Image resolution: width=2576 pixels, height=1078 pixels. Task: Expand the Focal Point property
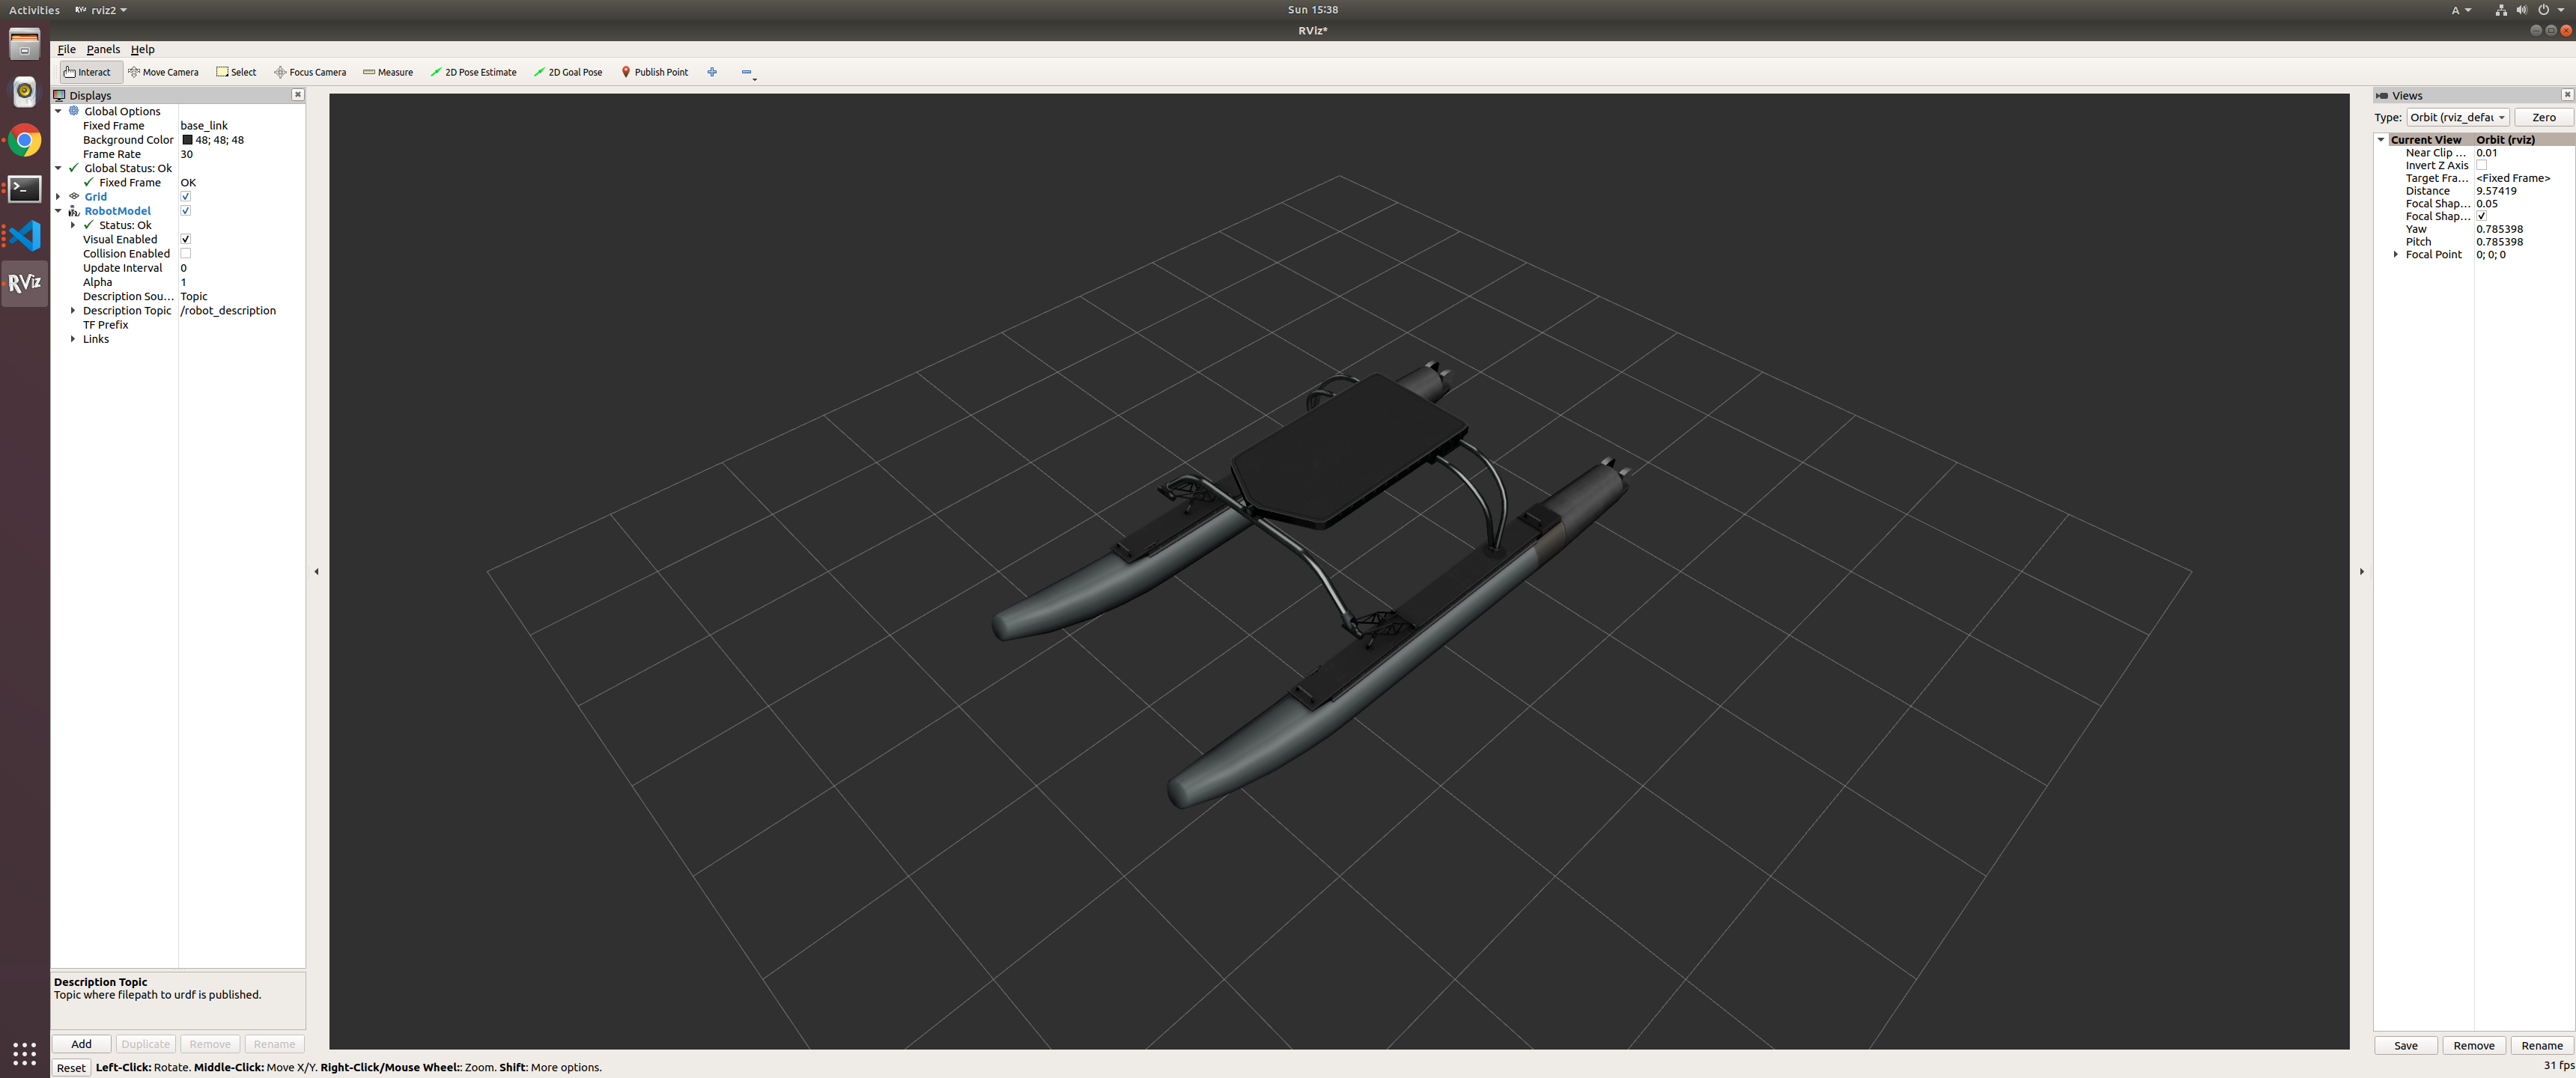tap(2395, 255)
